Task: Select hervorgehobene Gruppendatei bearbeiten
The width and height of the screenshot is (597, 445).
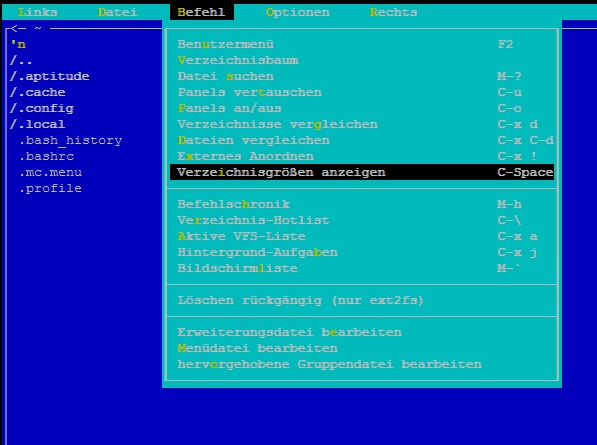Action: coord(362,364)
